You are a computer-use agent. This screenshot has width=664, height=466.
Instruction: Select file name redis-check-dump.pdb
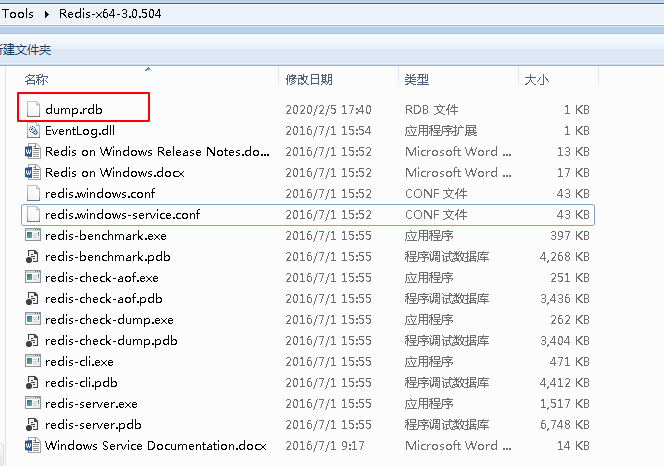click(111, 341)
